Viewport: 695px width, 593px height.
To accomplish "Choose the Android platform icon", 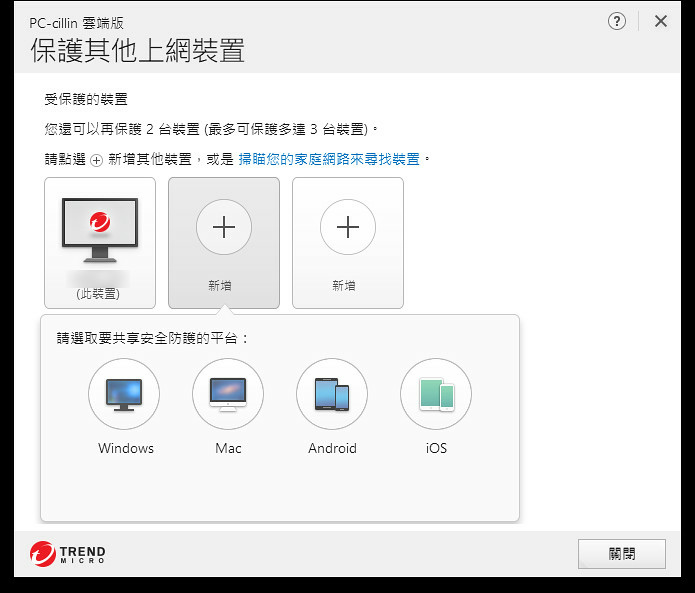I will point(332,394).
